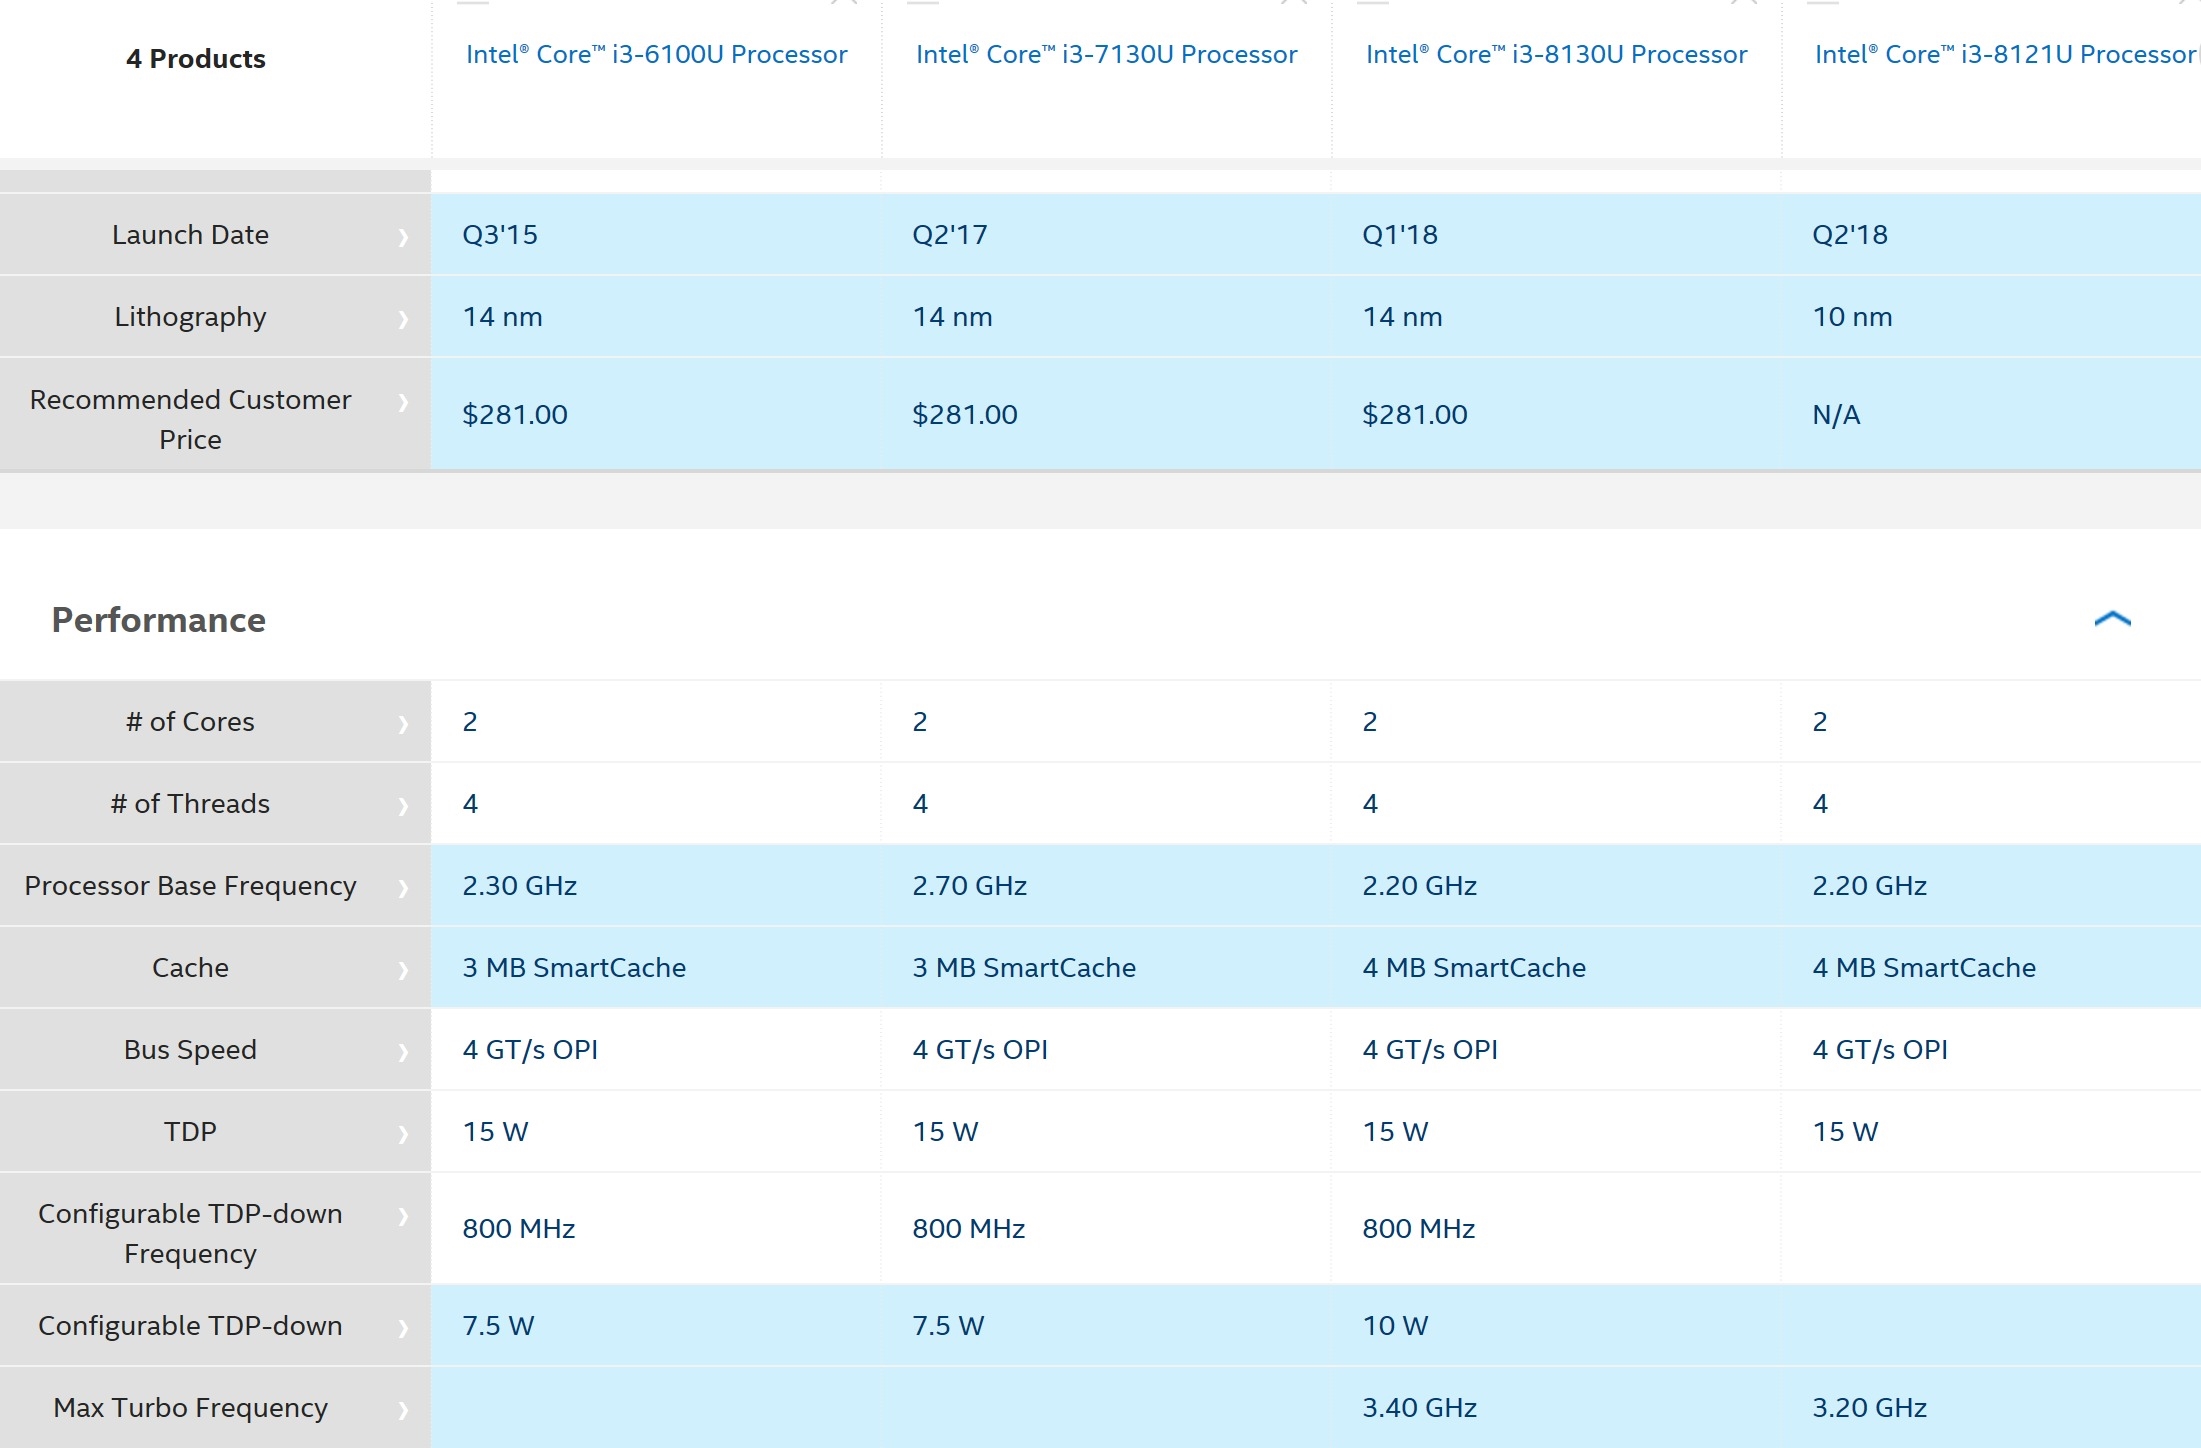The height and width of the screenshot is (1448, 2201).
Task: Click the chevron beside Bus Speed
Action: 403,1052
